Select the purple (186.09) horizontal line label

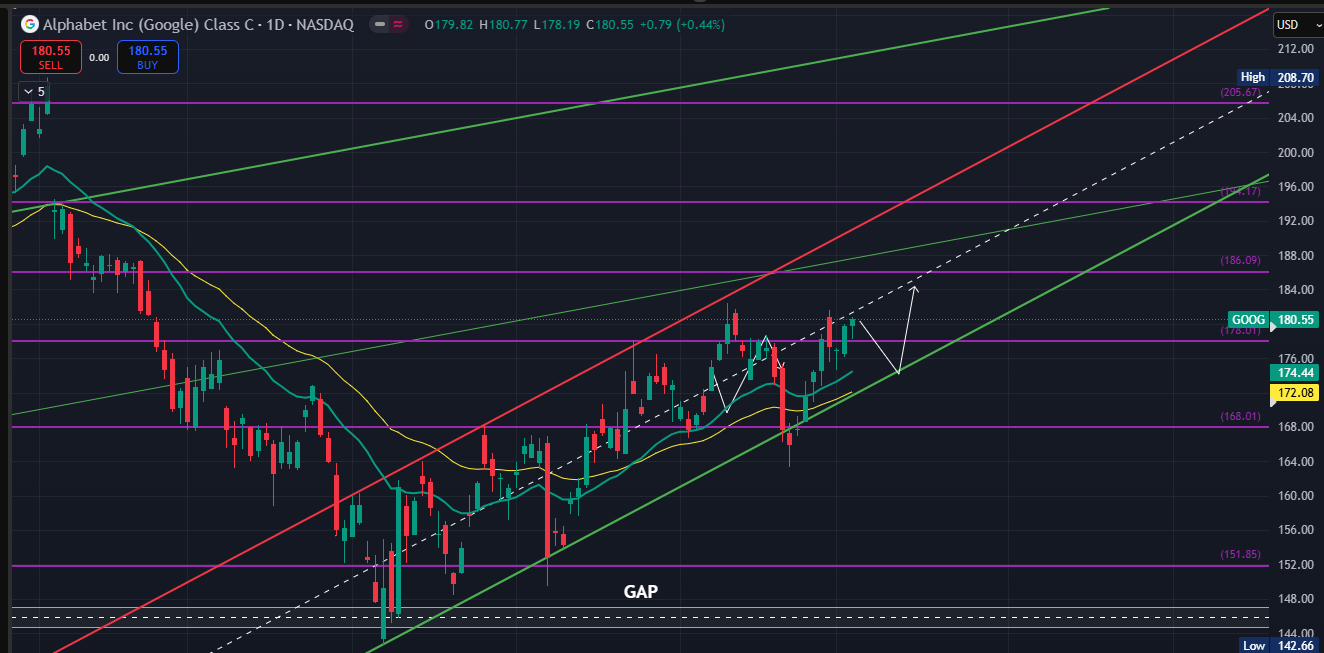(x=1240, y=260)
